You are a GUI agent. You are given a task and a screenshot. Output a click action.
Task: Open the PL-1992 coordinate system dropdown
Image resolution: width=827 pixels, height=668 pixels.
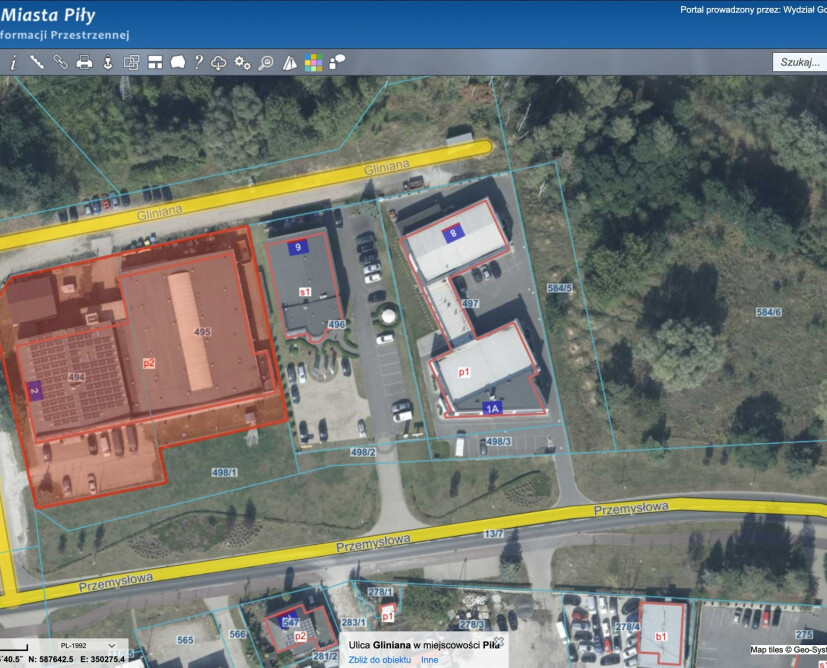[83, 646]
